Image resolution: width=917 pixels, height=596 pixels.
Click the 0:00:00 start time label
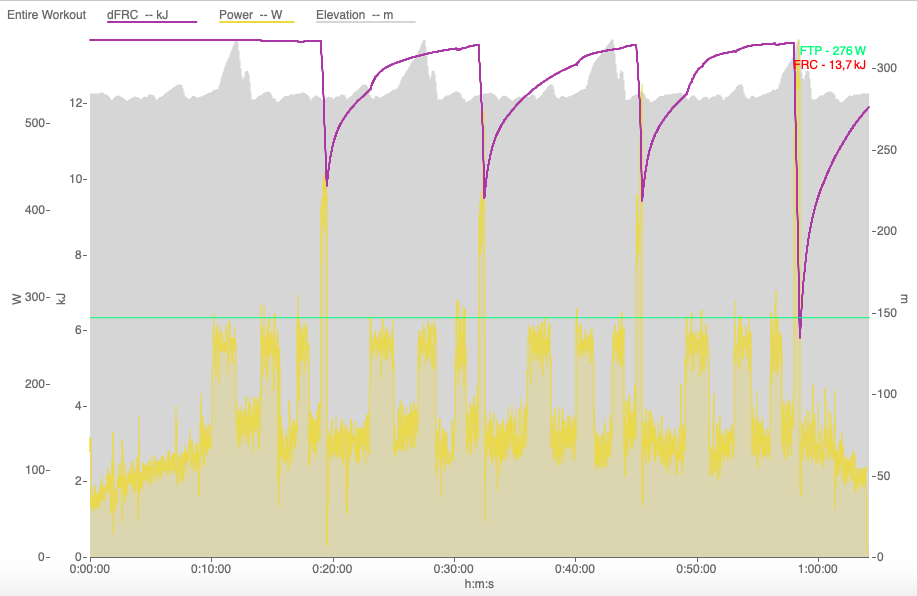[x=89, y=569]
